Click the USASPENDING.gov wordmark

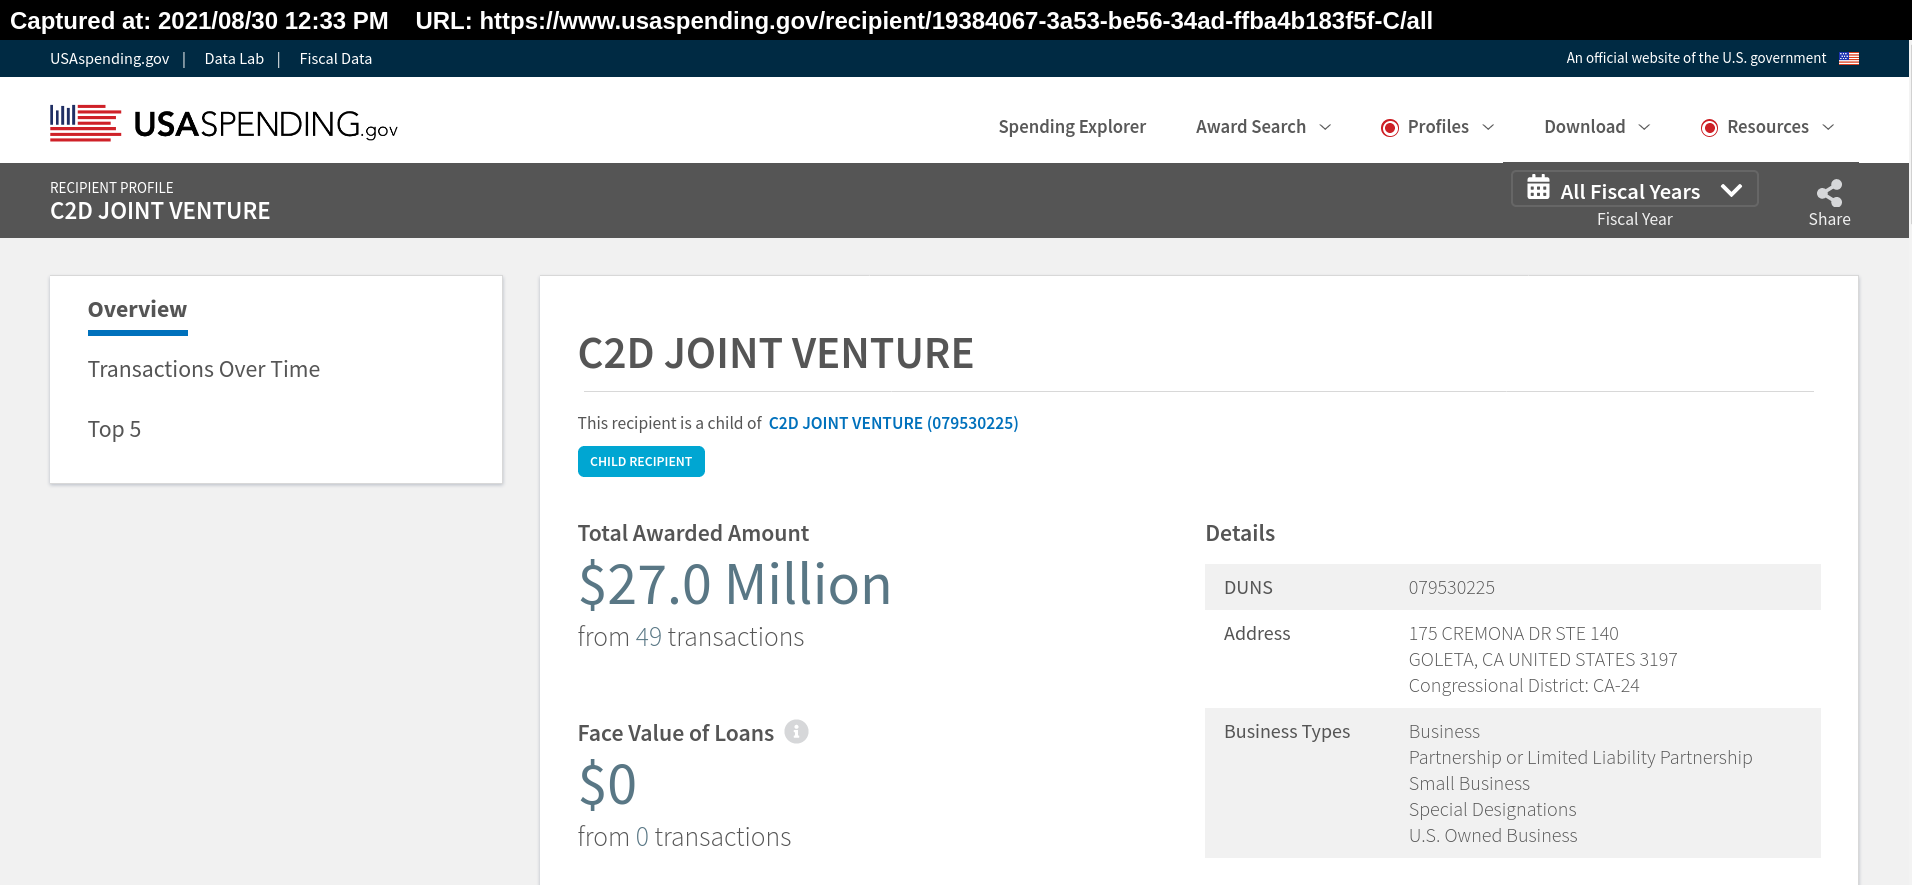[x=266, y=125]
